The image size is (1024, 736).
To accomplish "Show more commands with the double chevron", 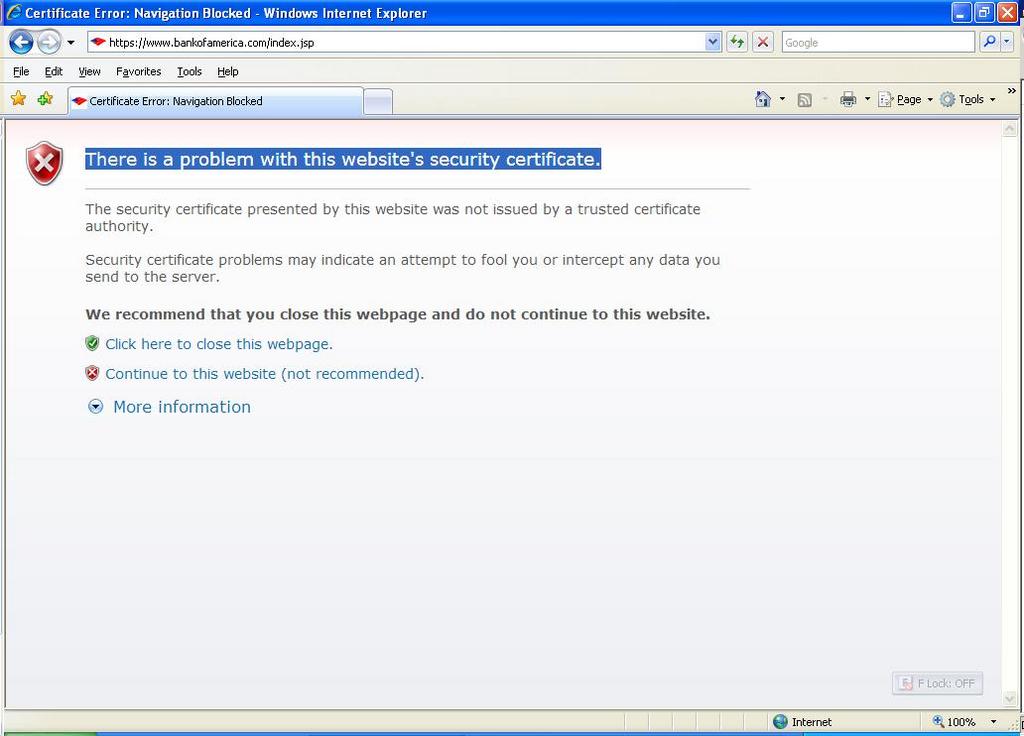I will tap(1012, 91).
